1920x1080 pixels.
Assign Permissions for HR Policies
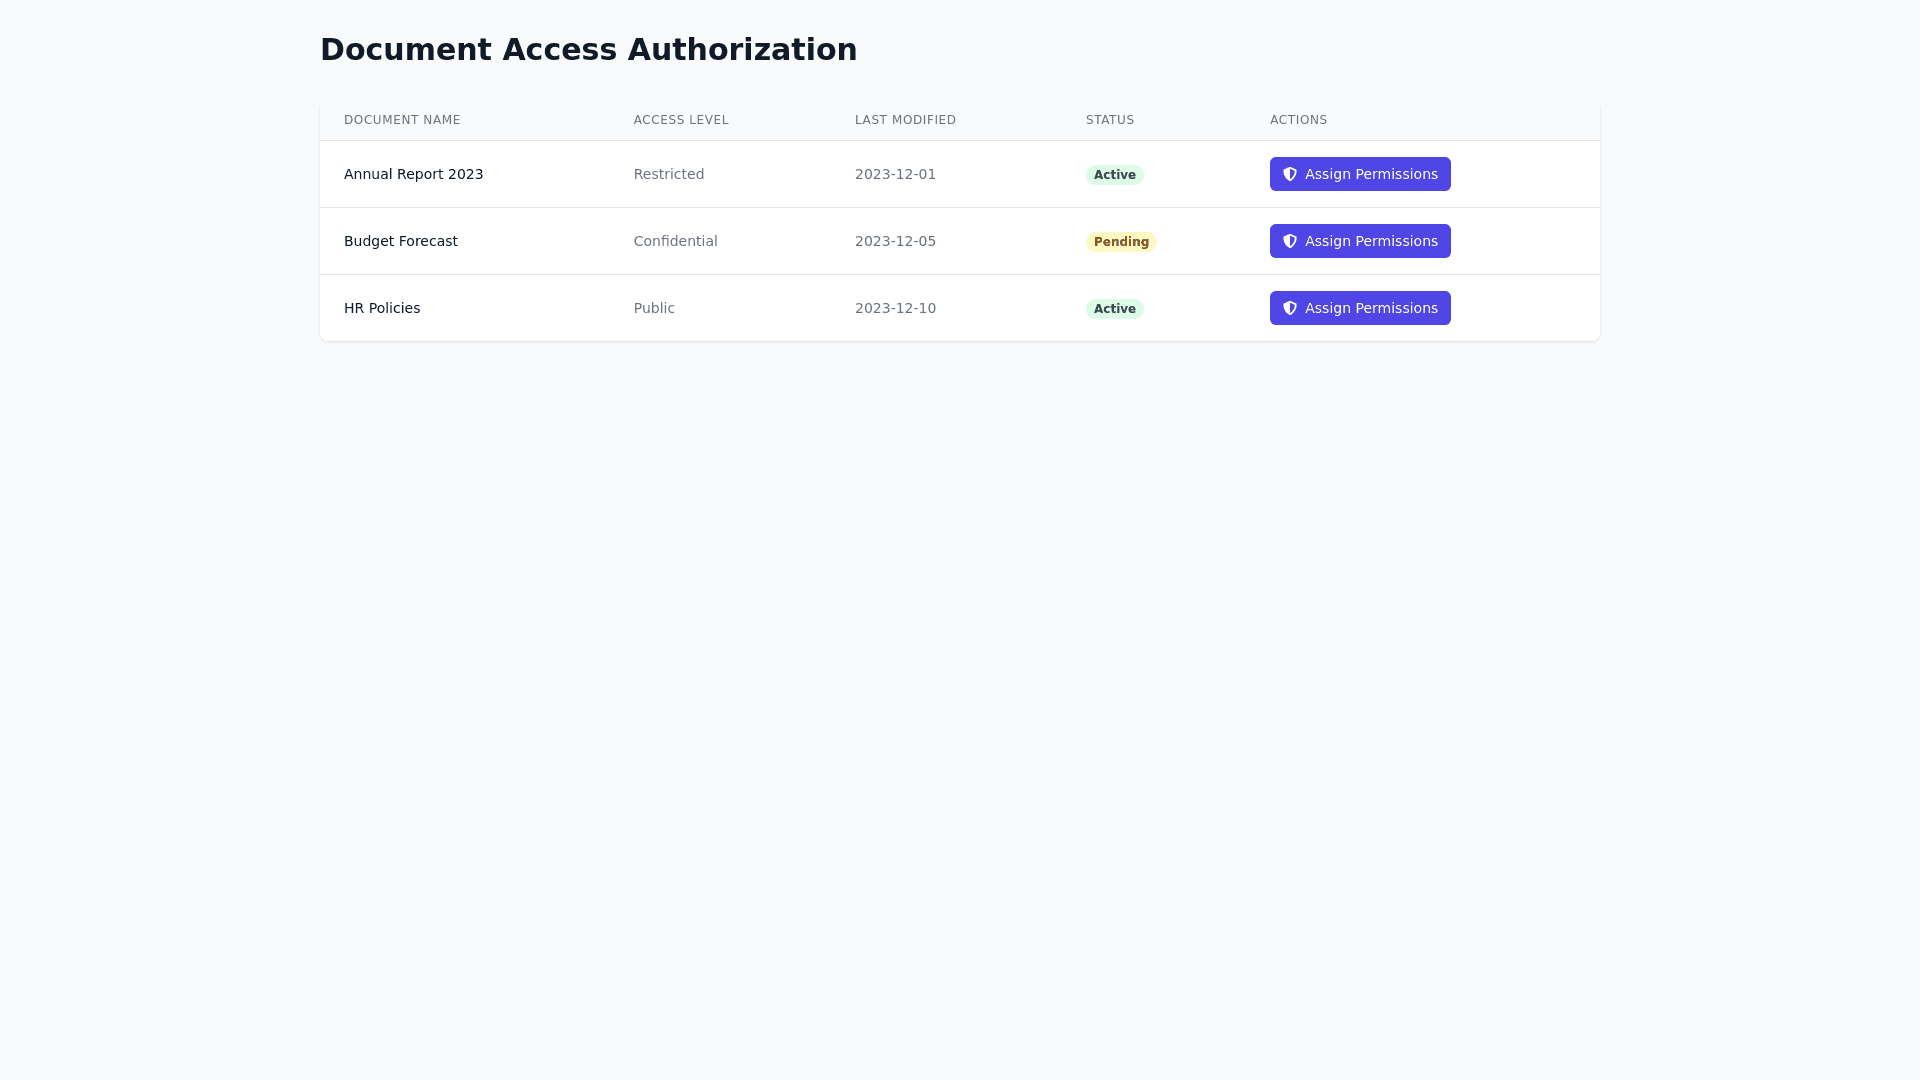coord(1360,308)
